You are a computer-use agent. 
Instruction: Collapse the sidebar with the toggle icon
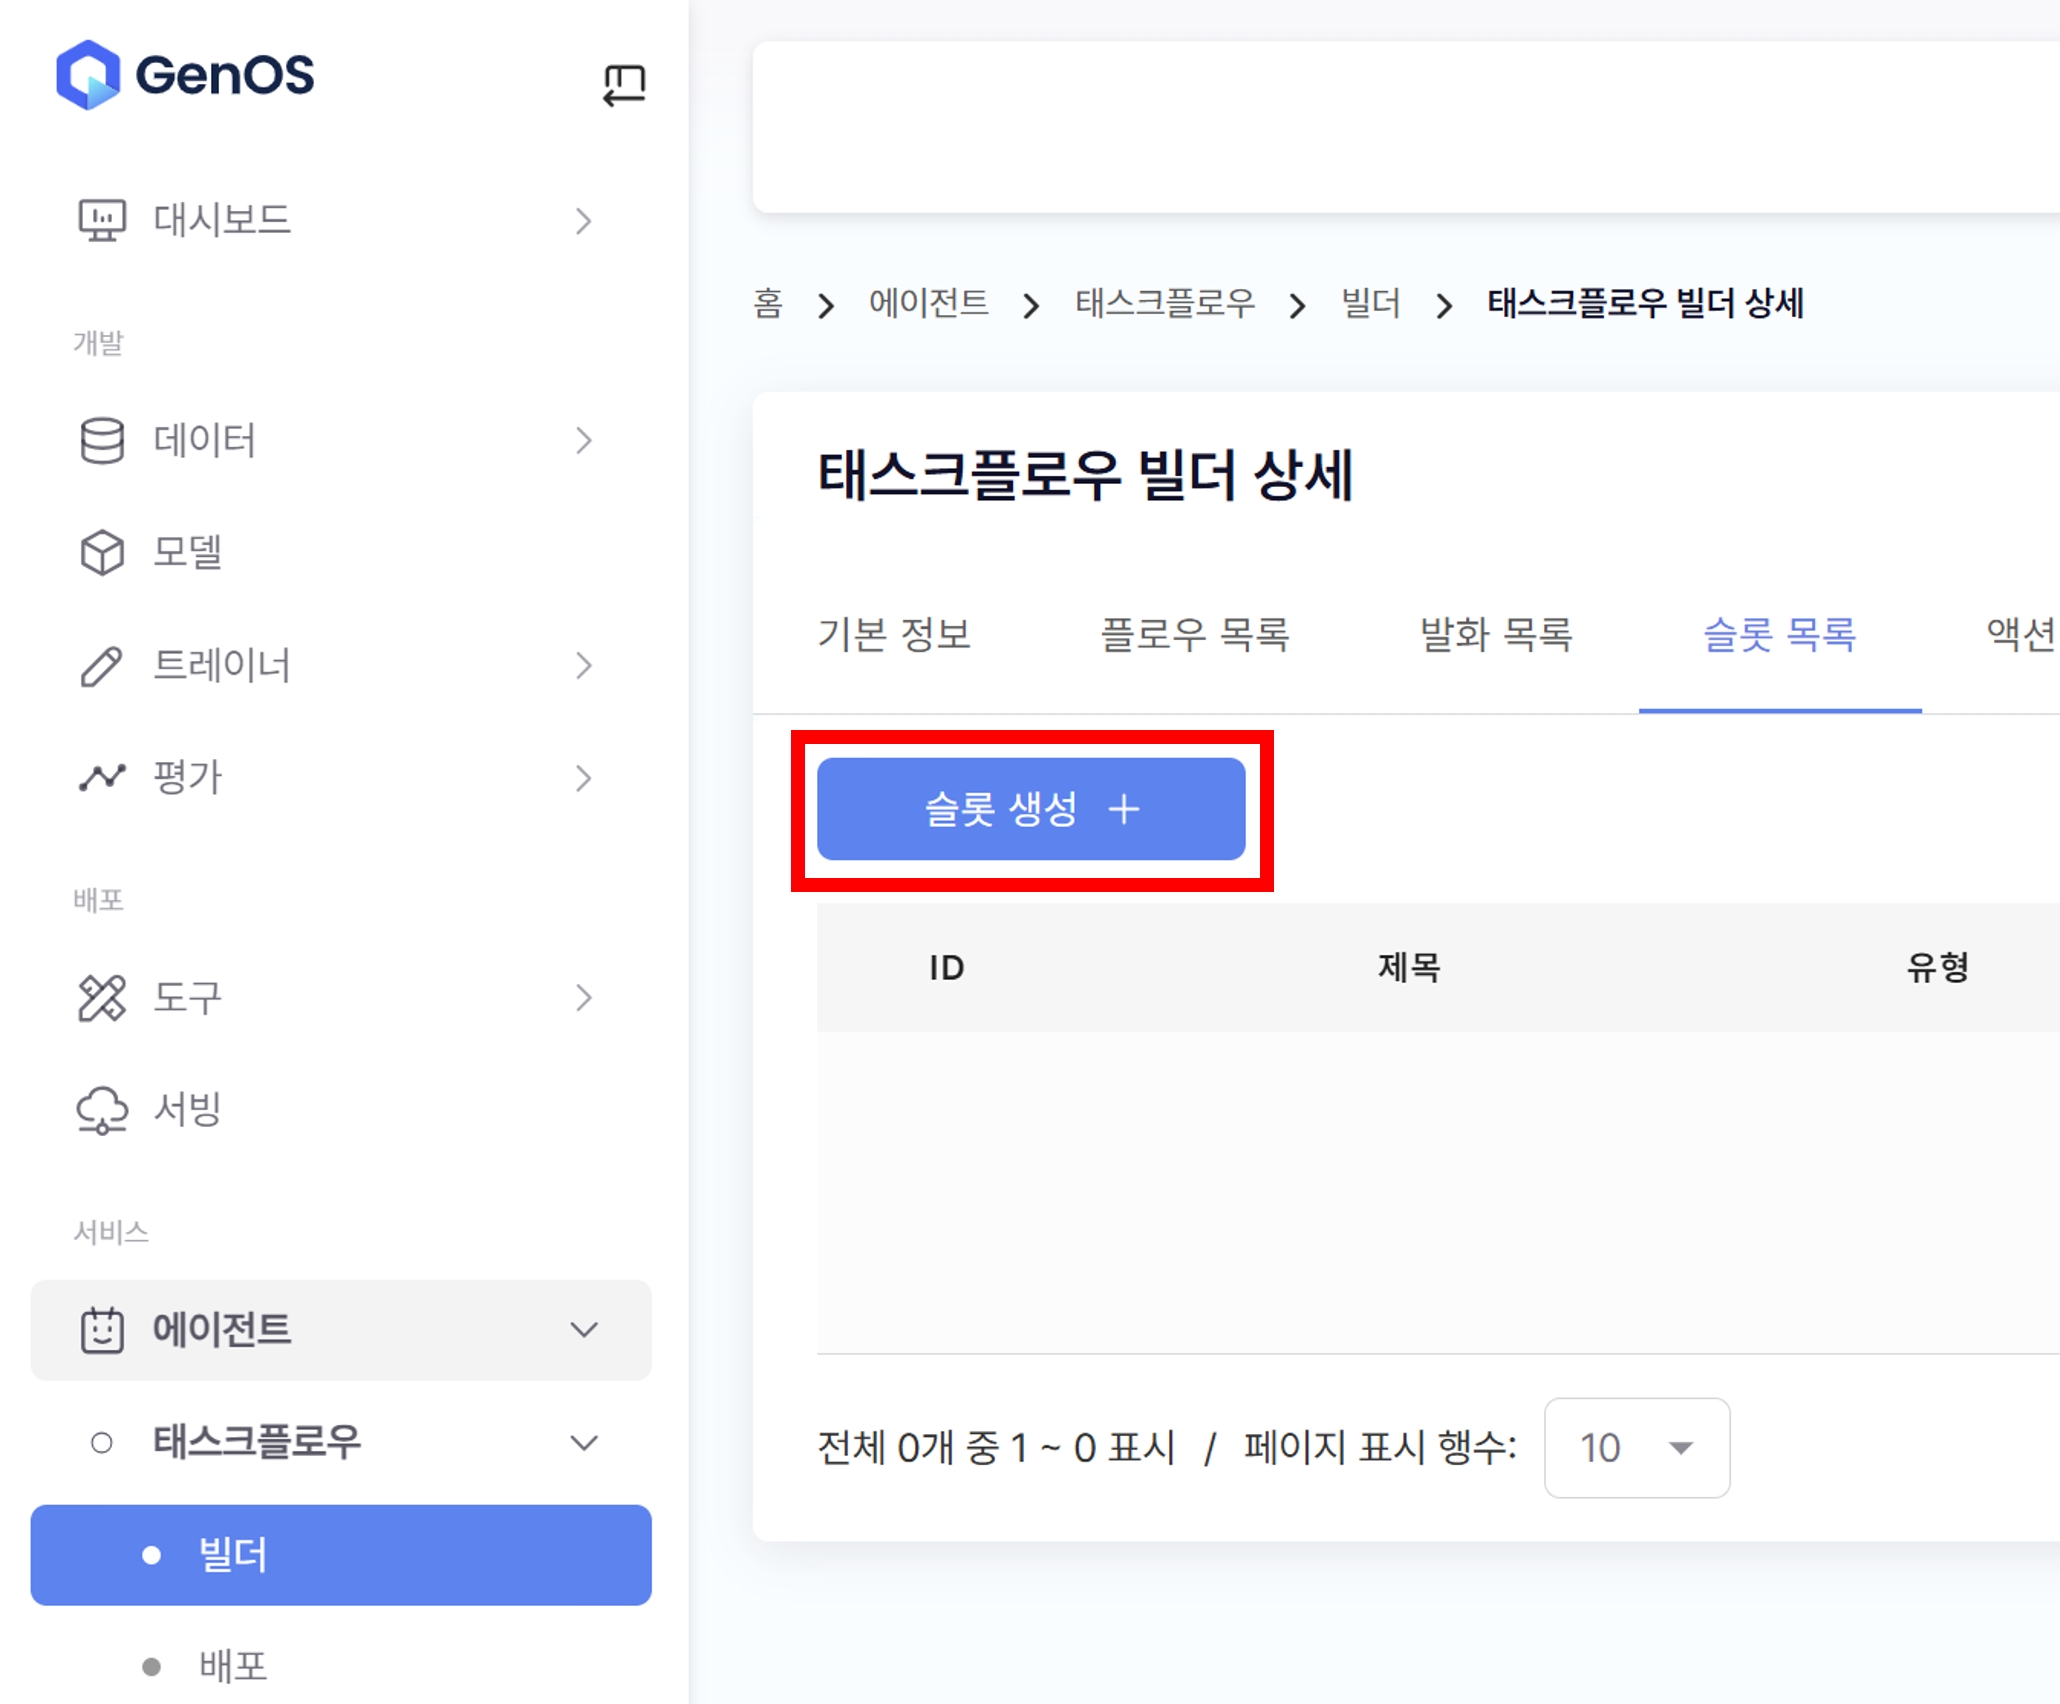(624, 84)
